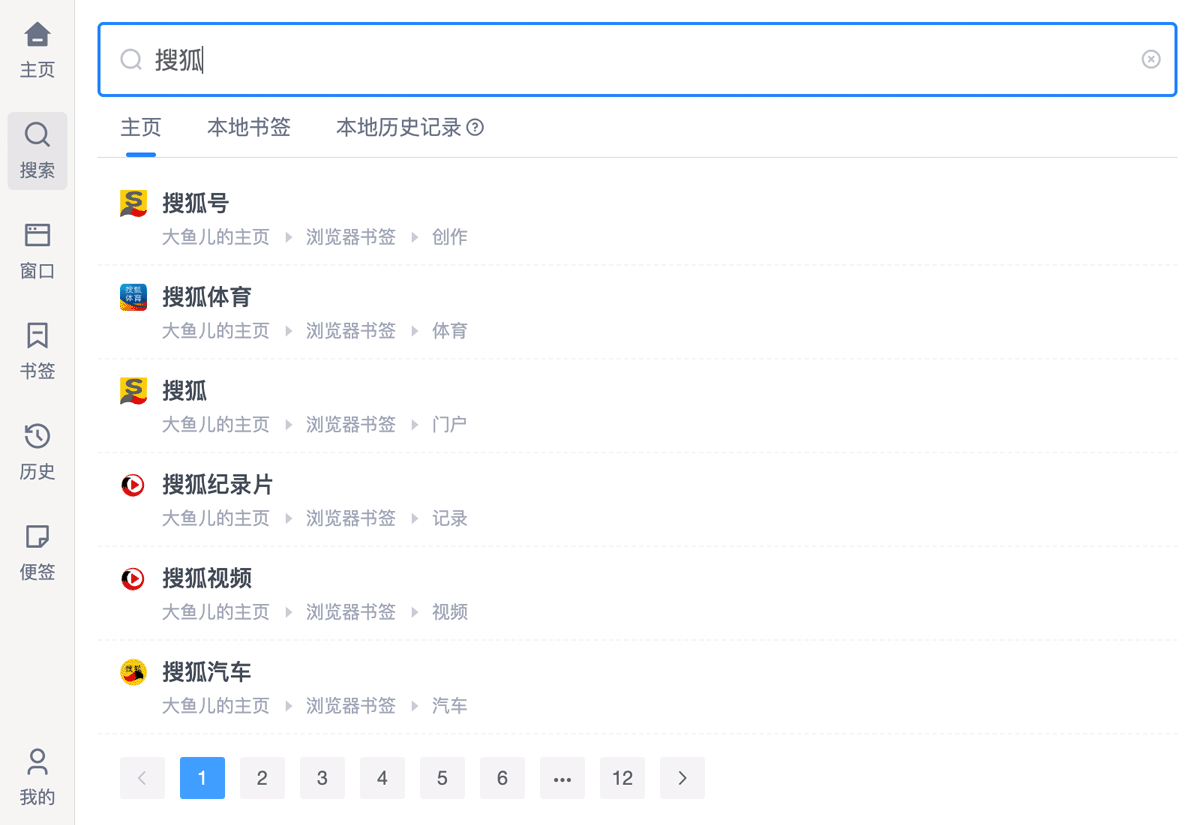1200x825 pixels.
Task: Click the 搜狐号 favicon
Action: [x=133, y=203]
